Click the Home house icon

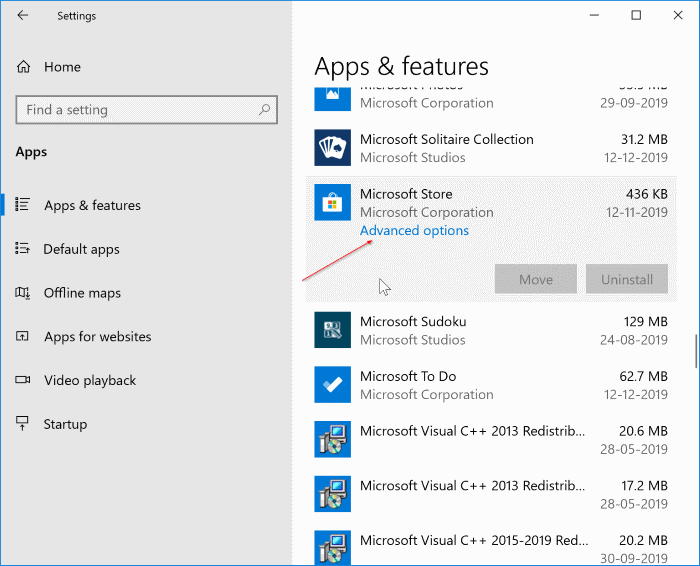pos(23,67)
